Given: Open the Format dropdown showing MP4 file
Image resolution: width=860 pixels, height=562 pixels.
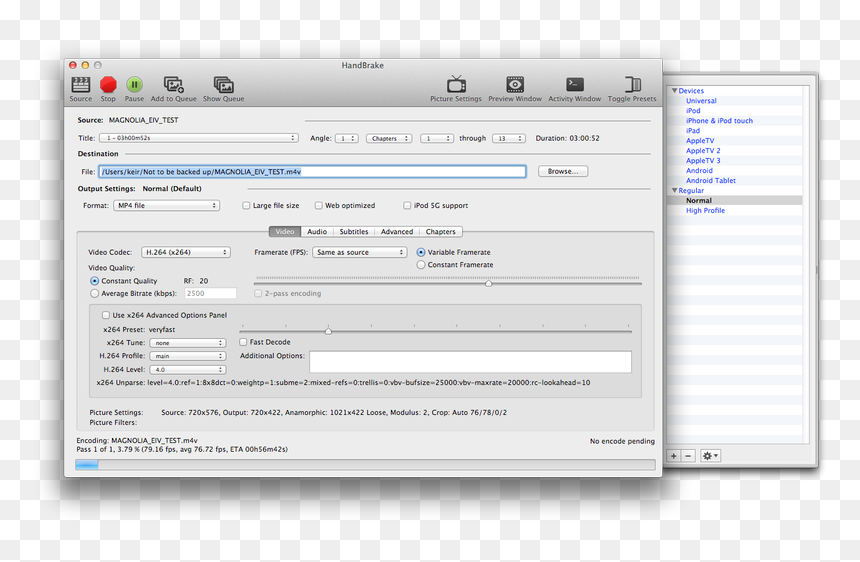Looking at the screenshot, I should 167,206.
